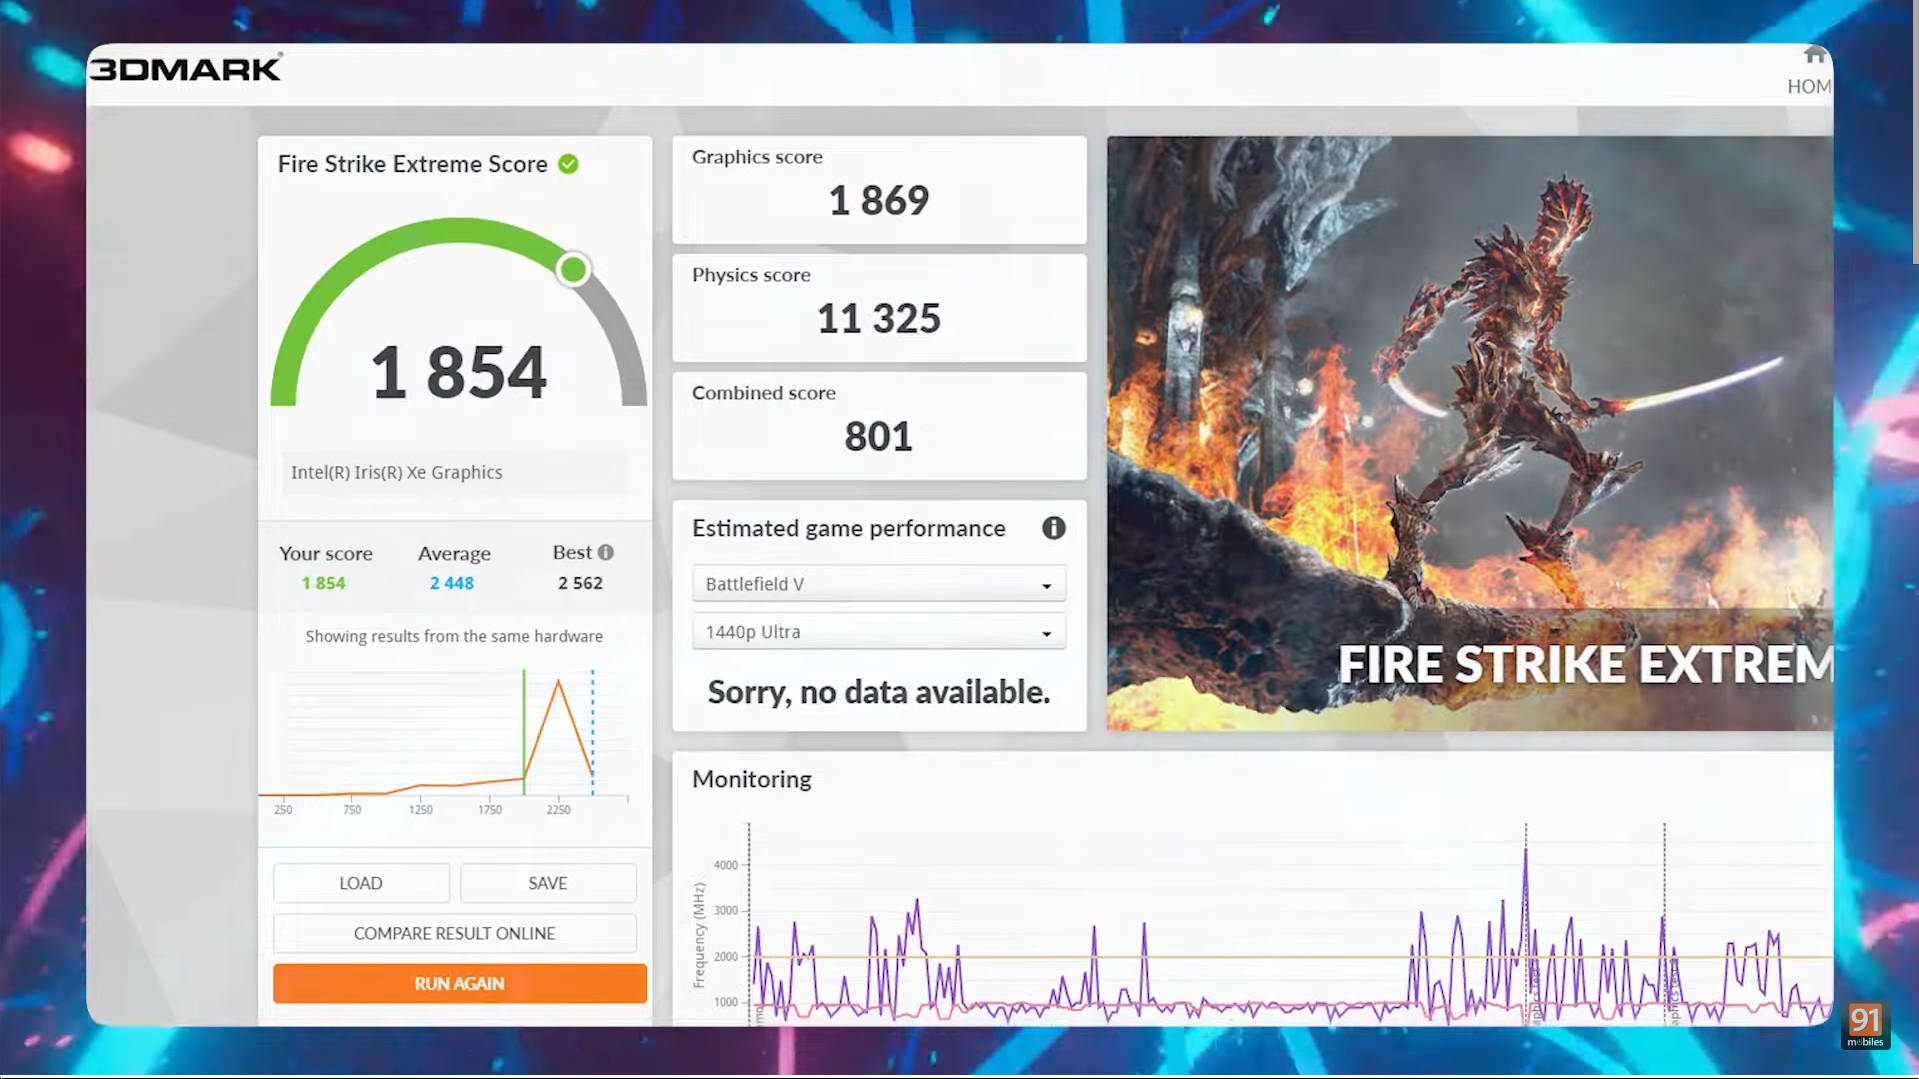Viewport: 1919px width, 1079px height.
Task: Click COMPARE RESULT ONLINE button
Action: (x=455, y=933)
